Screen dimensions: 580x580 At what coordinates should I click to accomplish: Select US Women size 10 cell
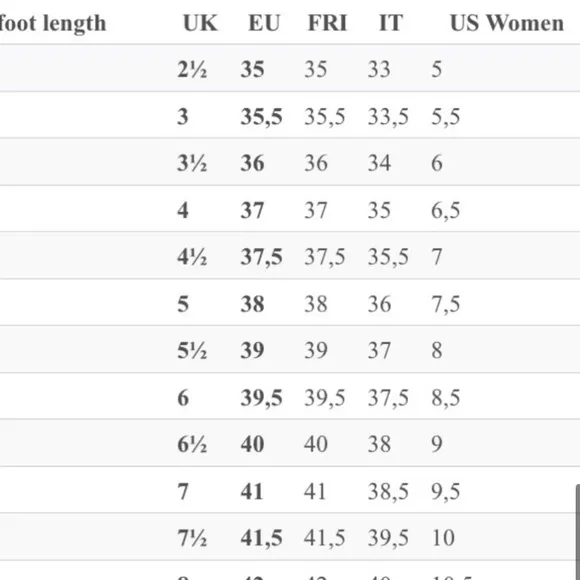(443, 538)
